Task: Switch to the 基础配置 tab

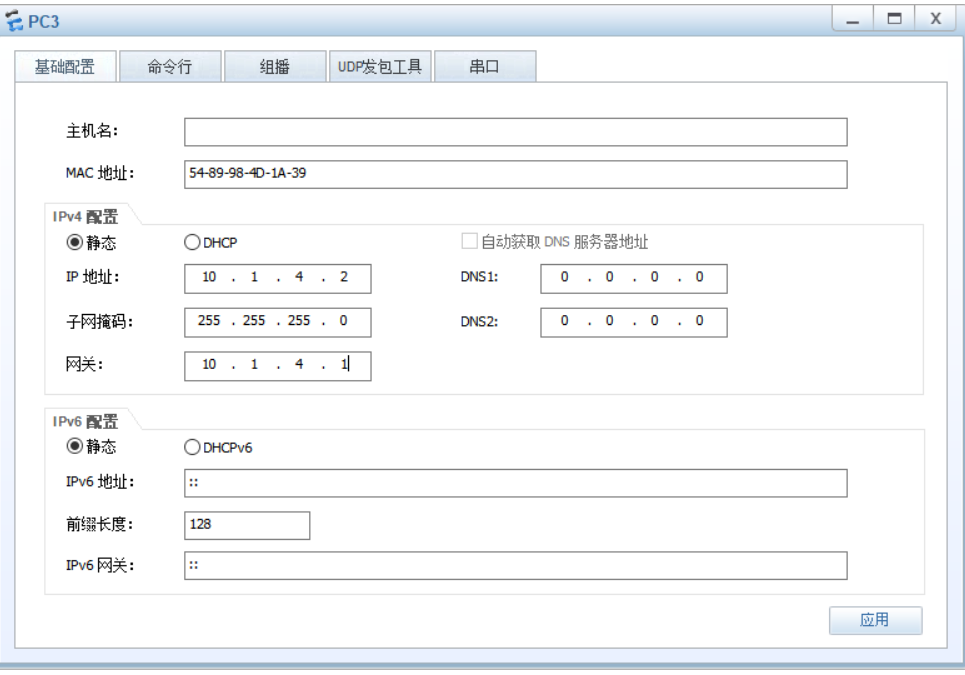Action: (65, 66)
